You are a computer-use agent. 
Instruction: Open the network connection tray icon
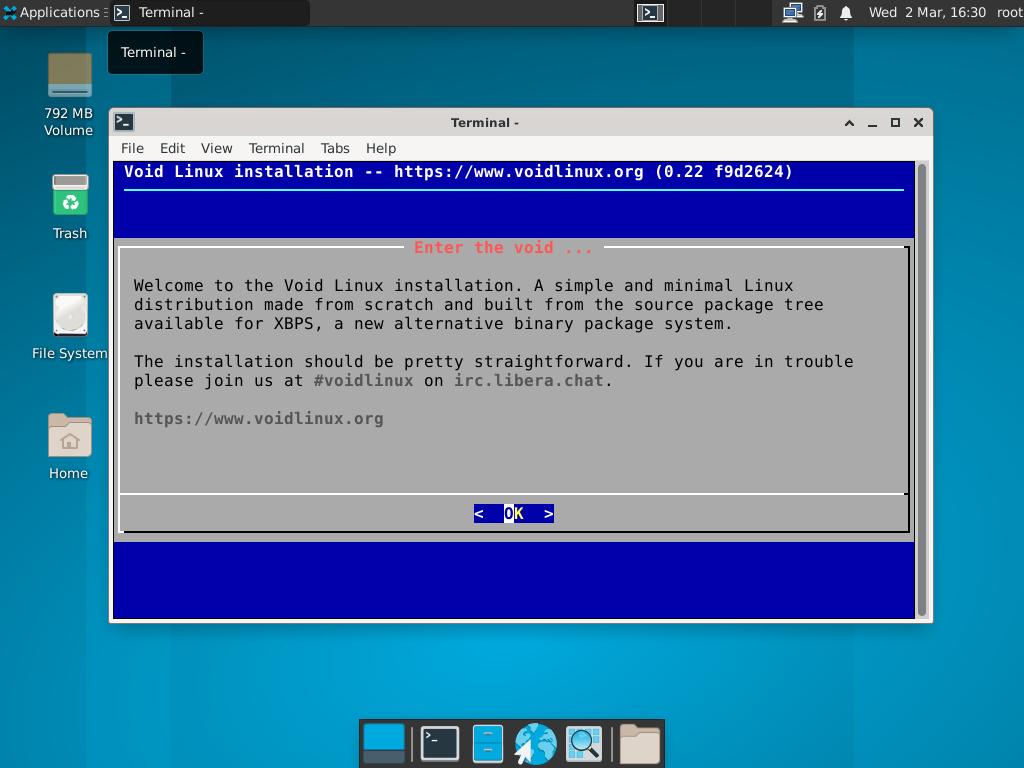[792, 12]
